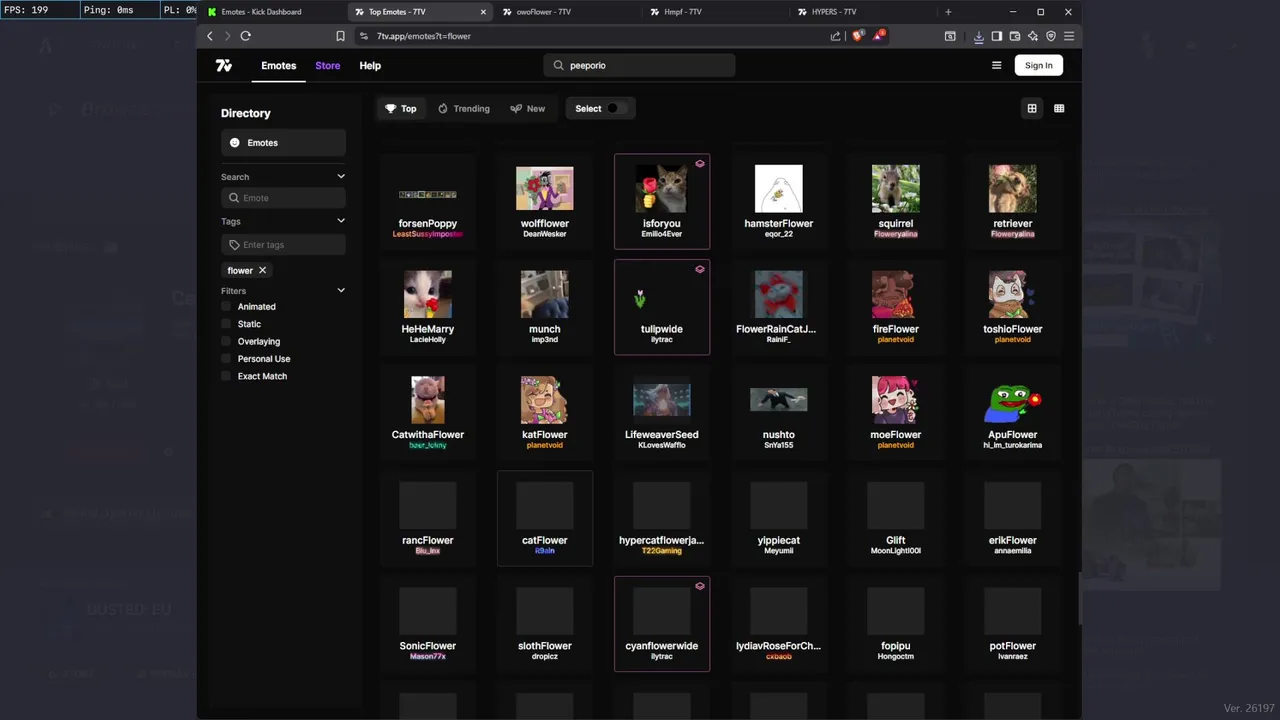
Task: Open Leo AI sparkle icon
Action: [x=1032, y=36]
